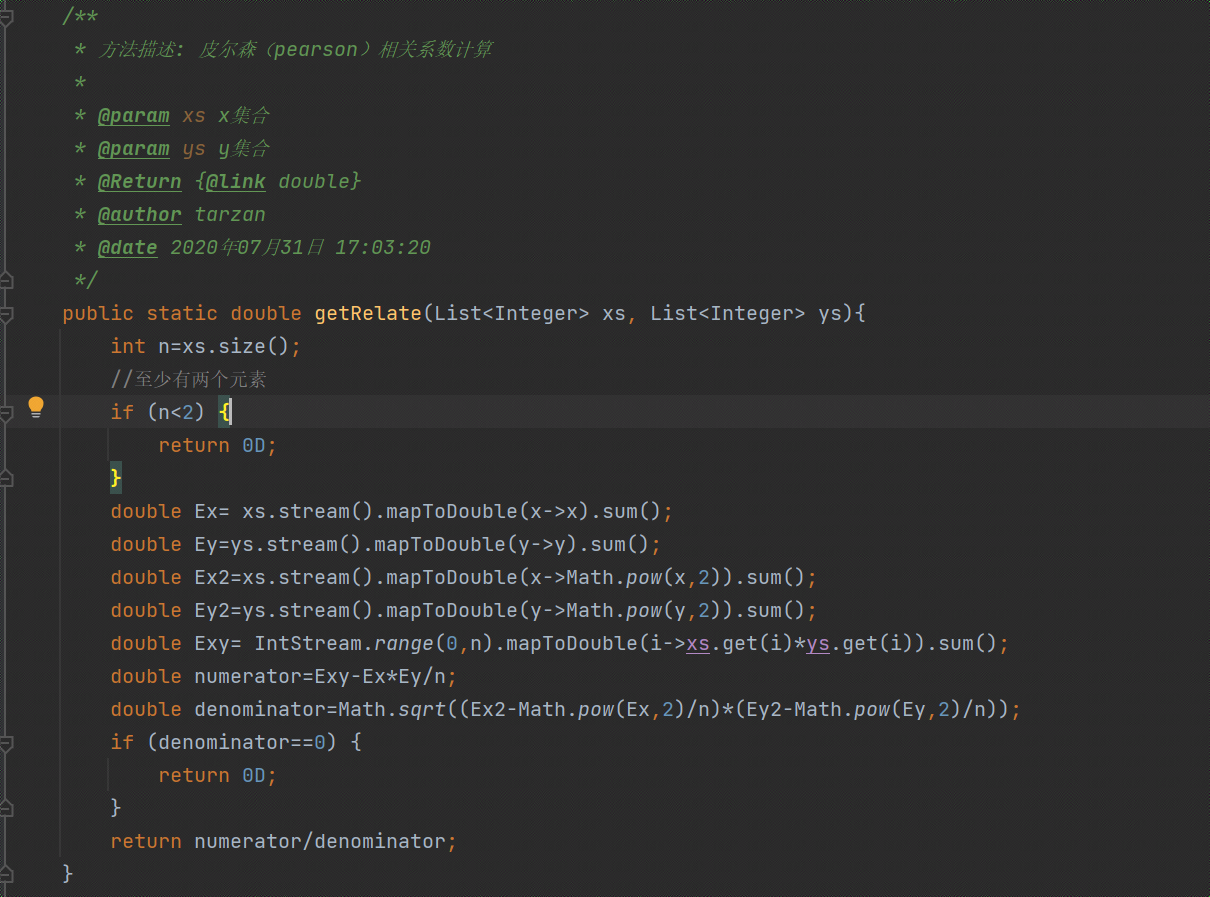The width and height of the screenshot is (1210, 897).
Task: Click IntStream in the Exy line
Action: (x=302, y=644)
